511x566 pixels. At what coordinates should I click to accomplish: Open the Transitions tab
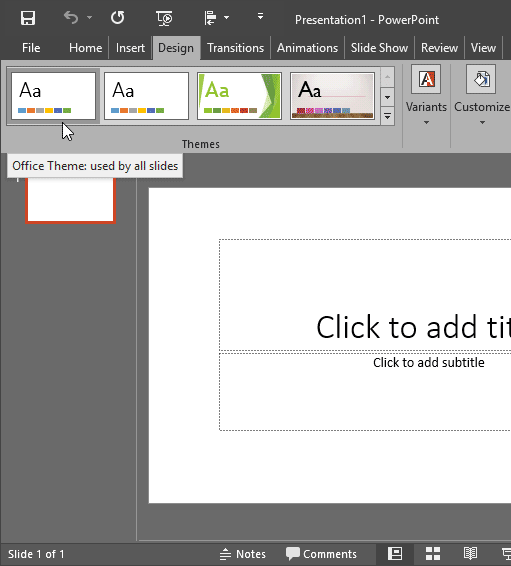(236, 48)
